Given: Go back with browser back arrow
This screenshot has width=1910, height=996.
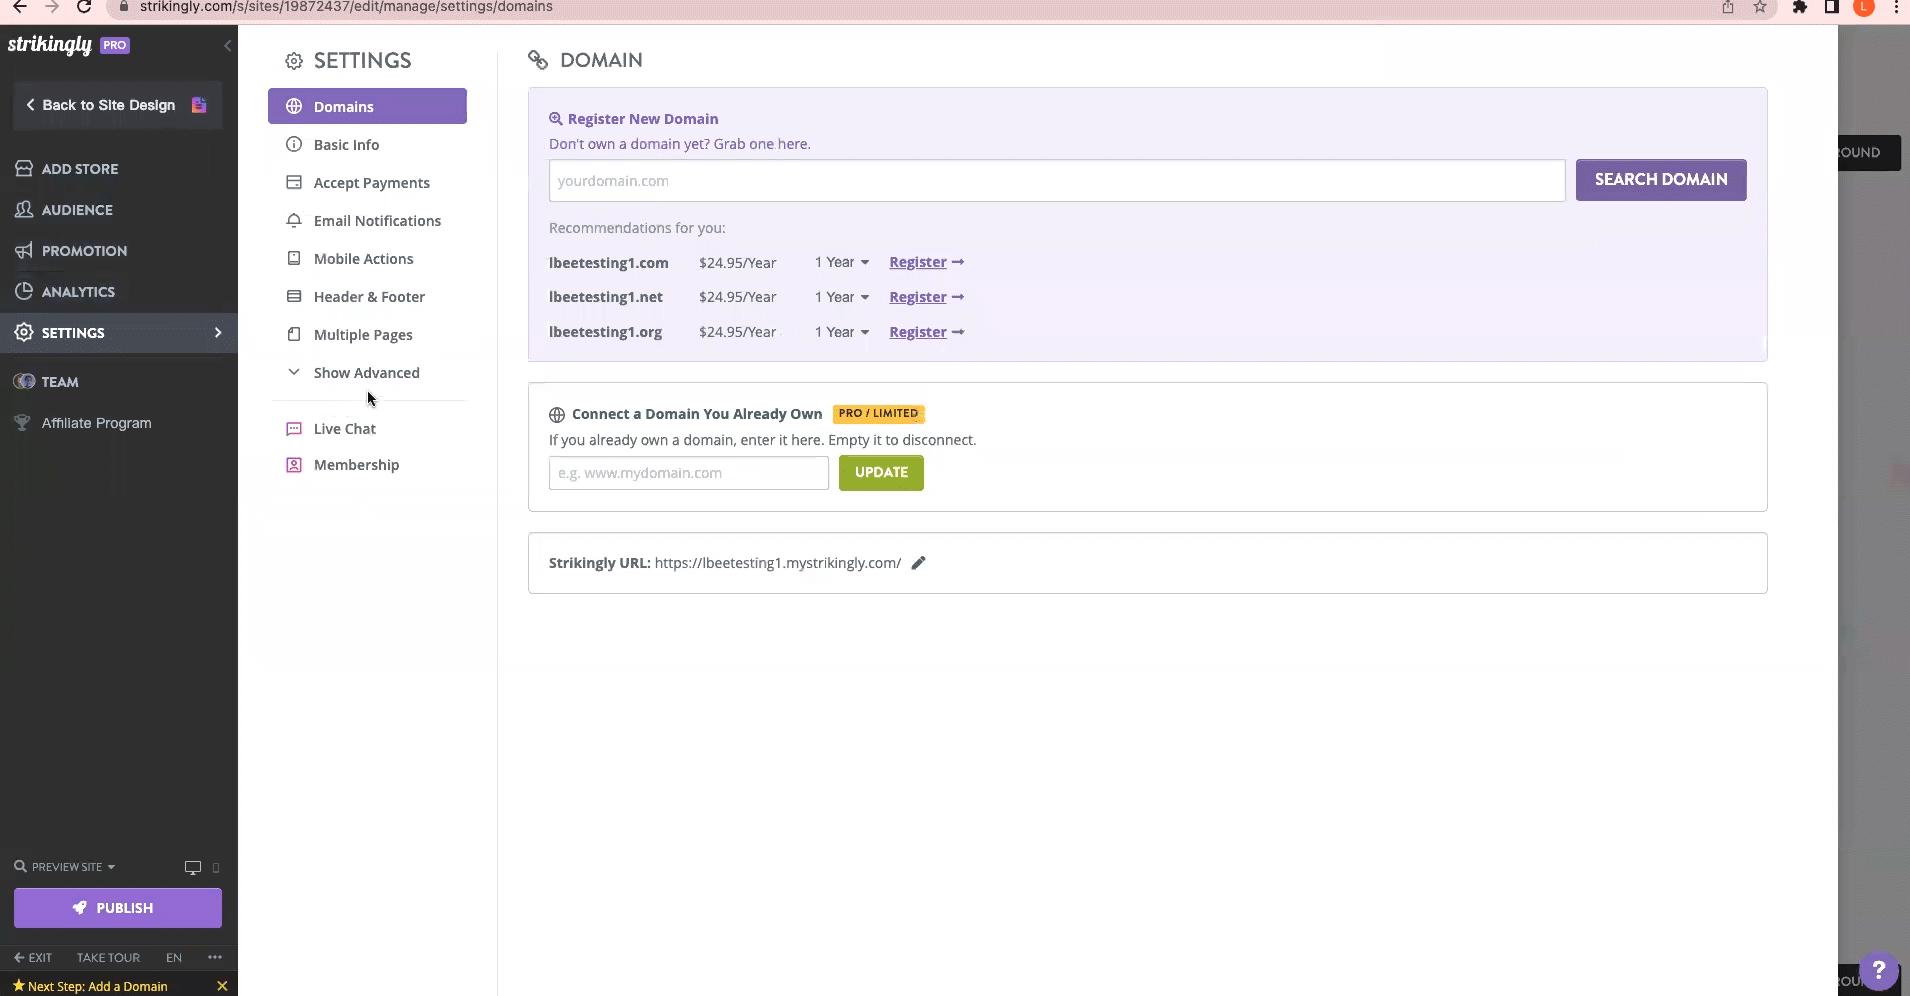Looking at the screenshot, I should coord(20,7).
